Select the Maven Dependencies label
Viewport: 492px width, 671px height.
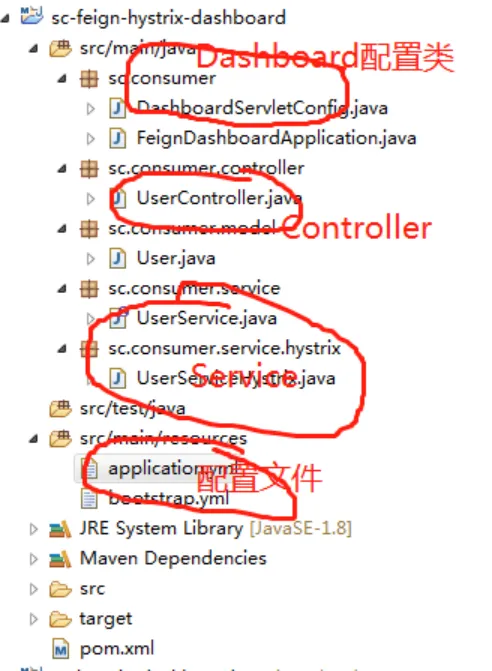tap(173, 559)
